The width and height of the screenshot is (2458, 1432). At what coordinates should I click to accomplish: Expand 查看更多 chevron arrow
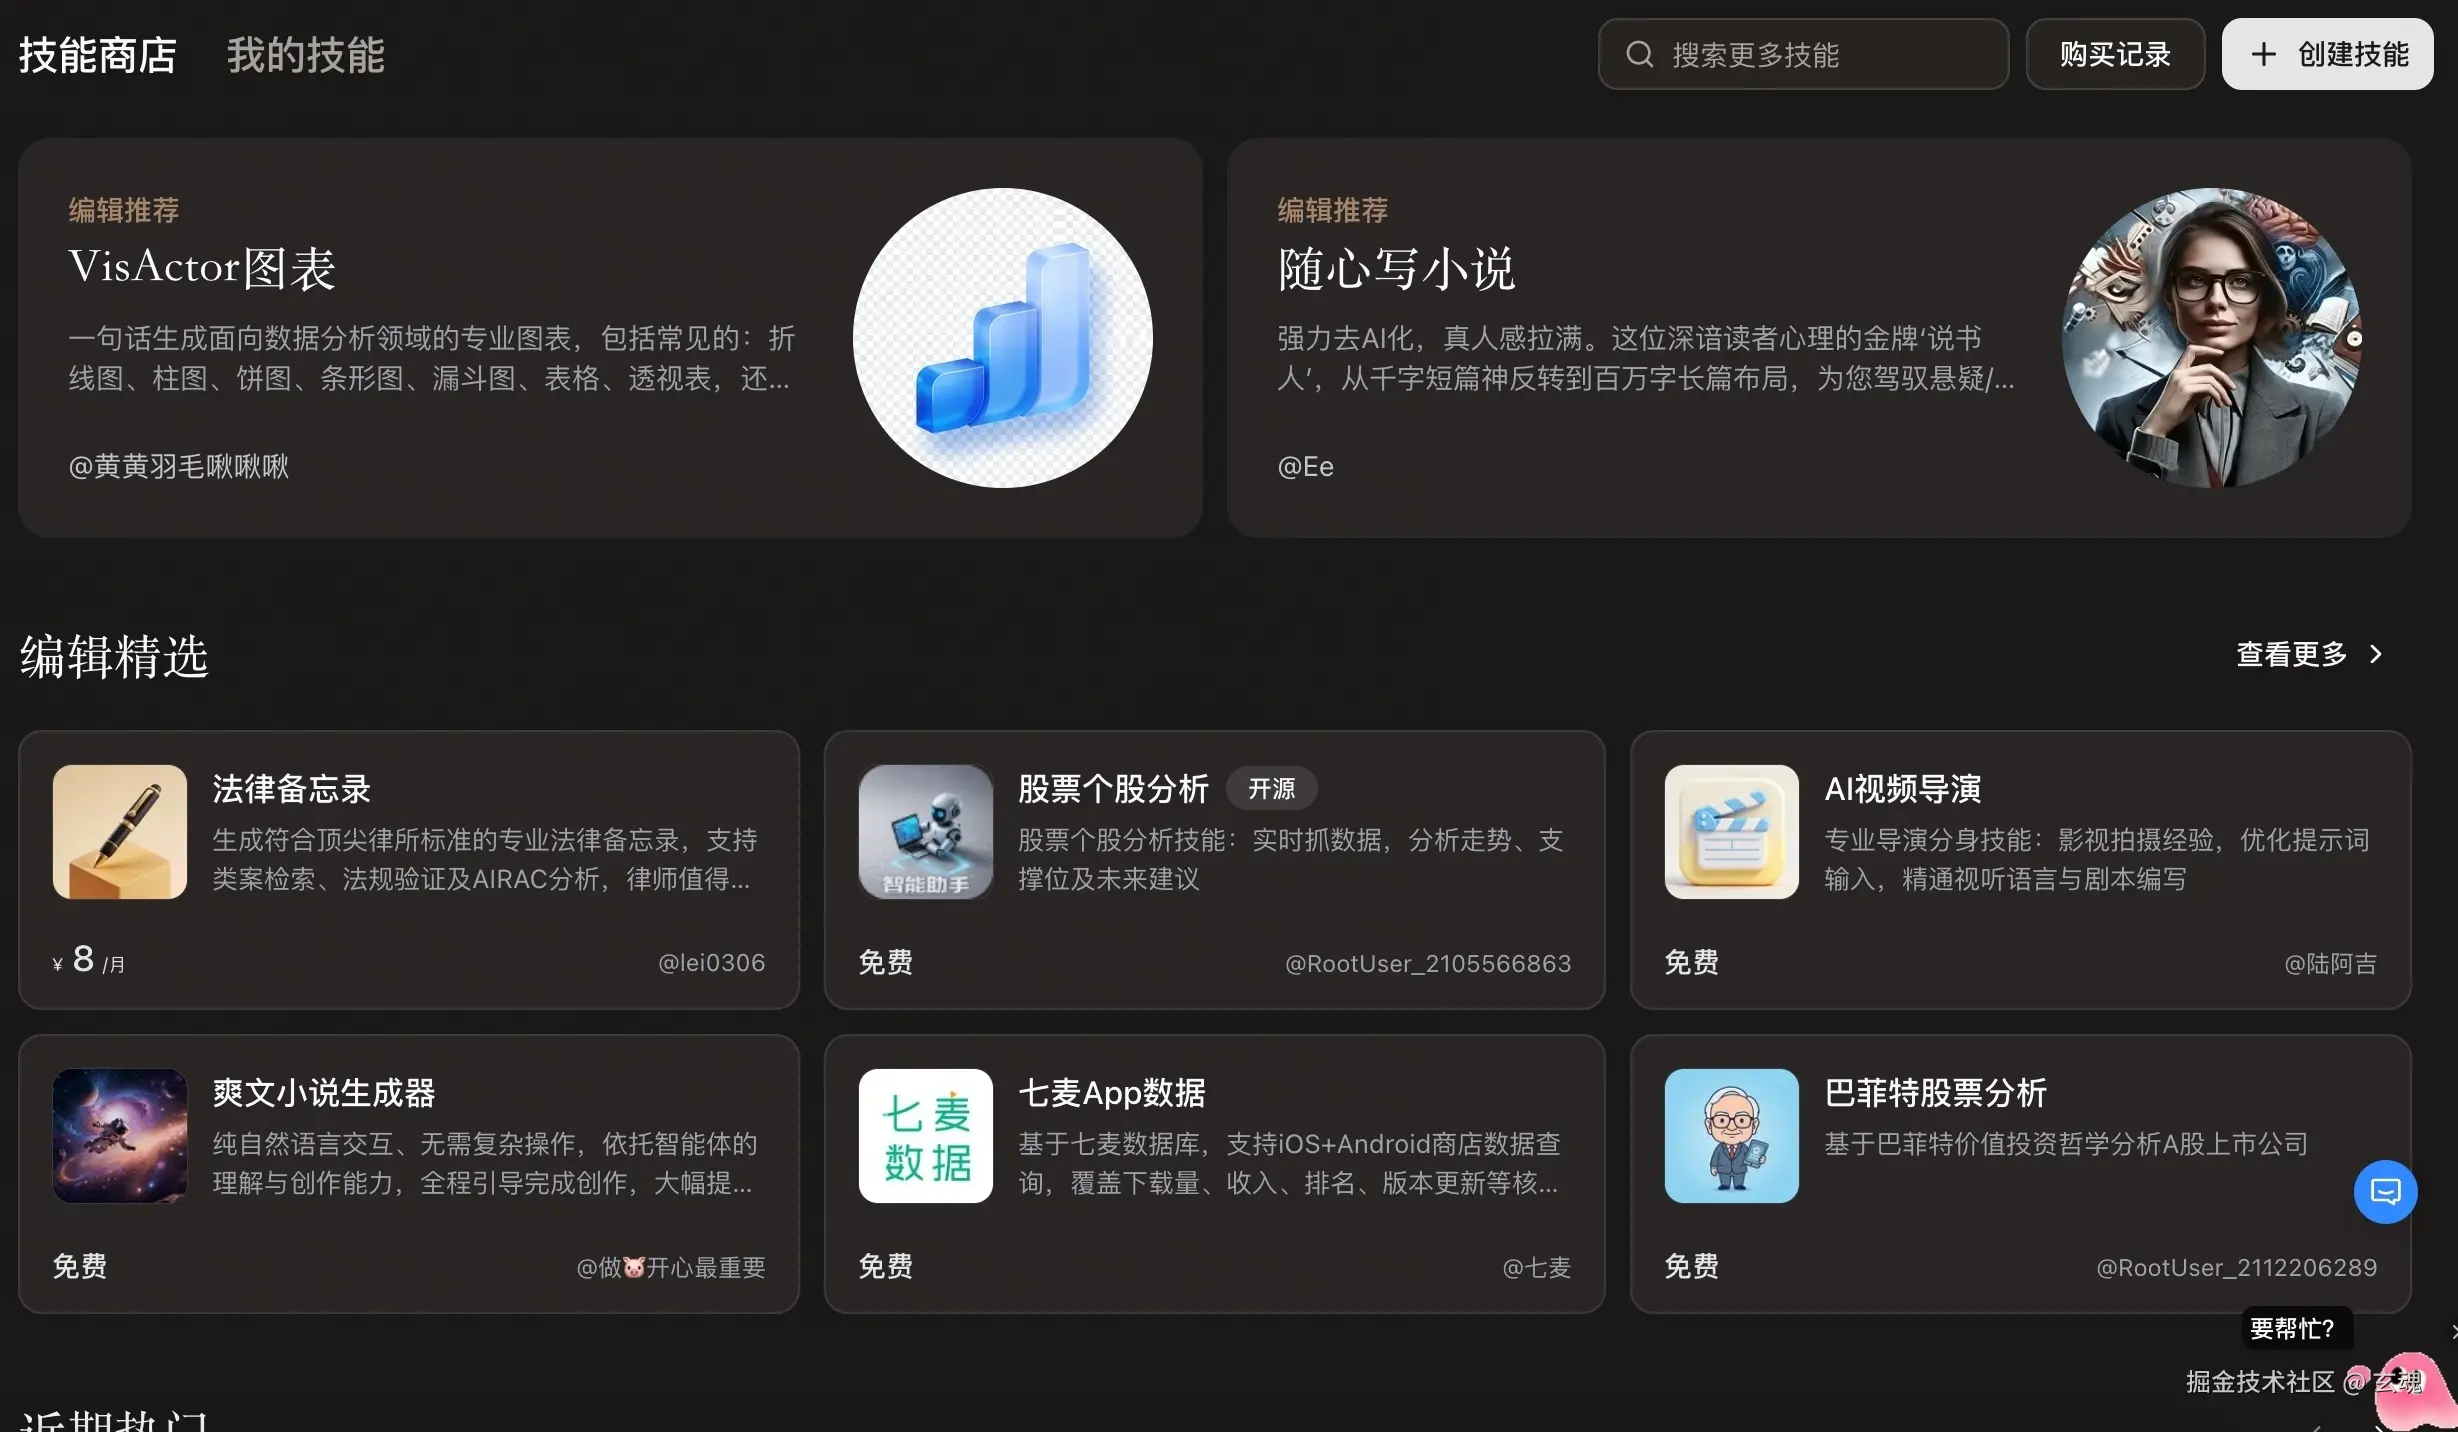pos(2376,654)
